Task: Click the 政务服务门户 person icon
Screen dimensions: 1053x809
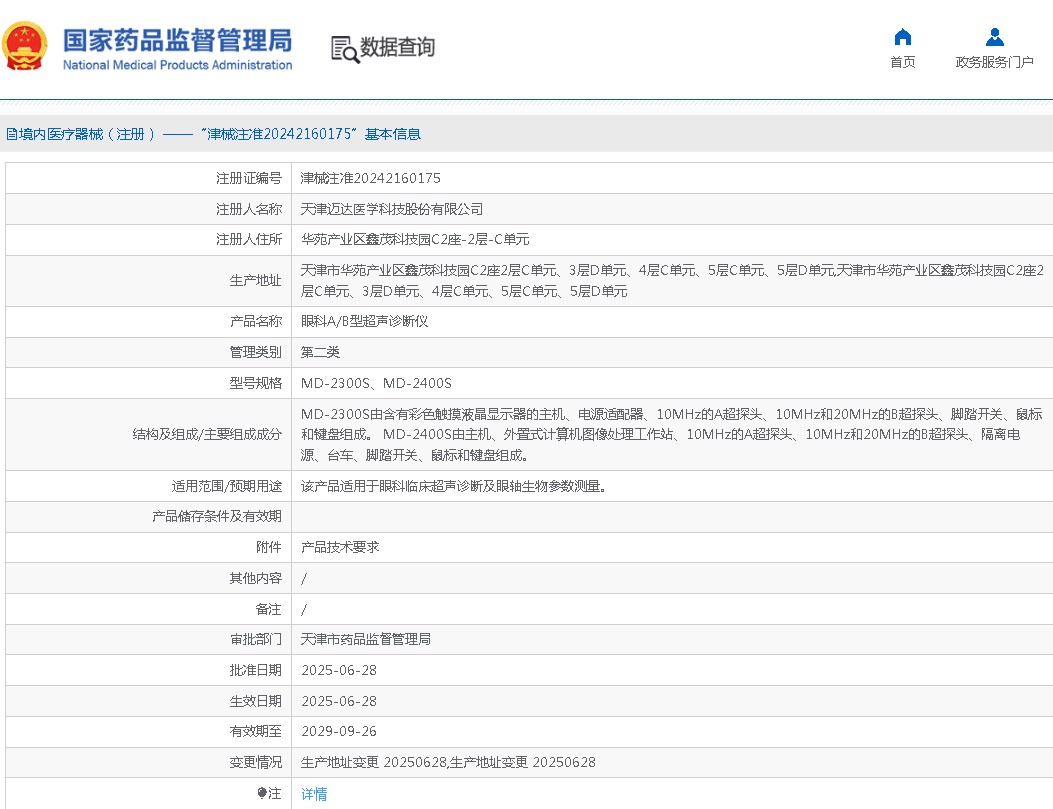Action: 994,37
